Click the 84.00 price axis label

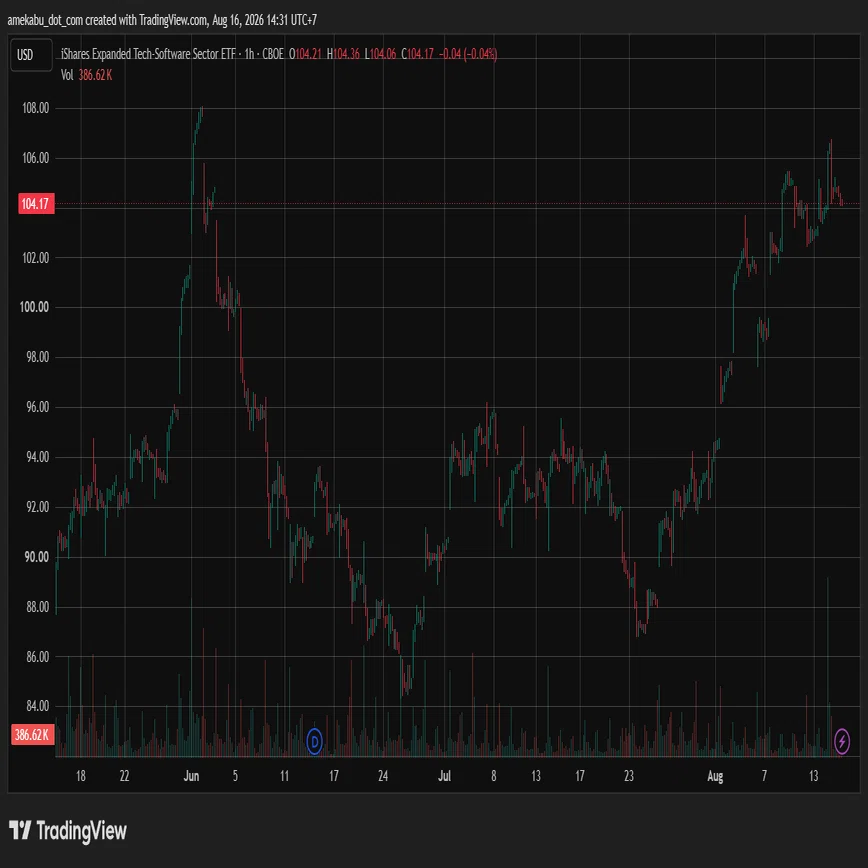[37, 706]
